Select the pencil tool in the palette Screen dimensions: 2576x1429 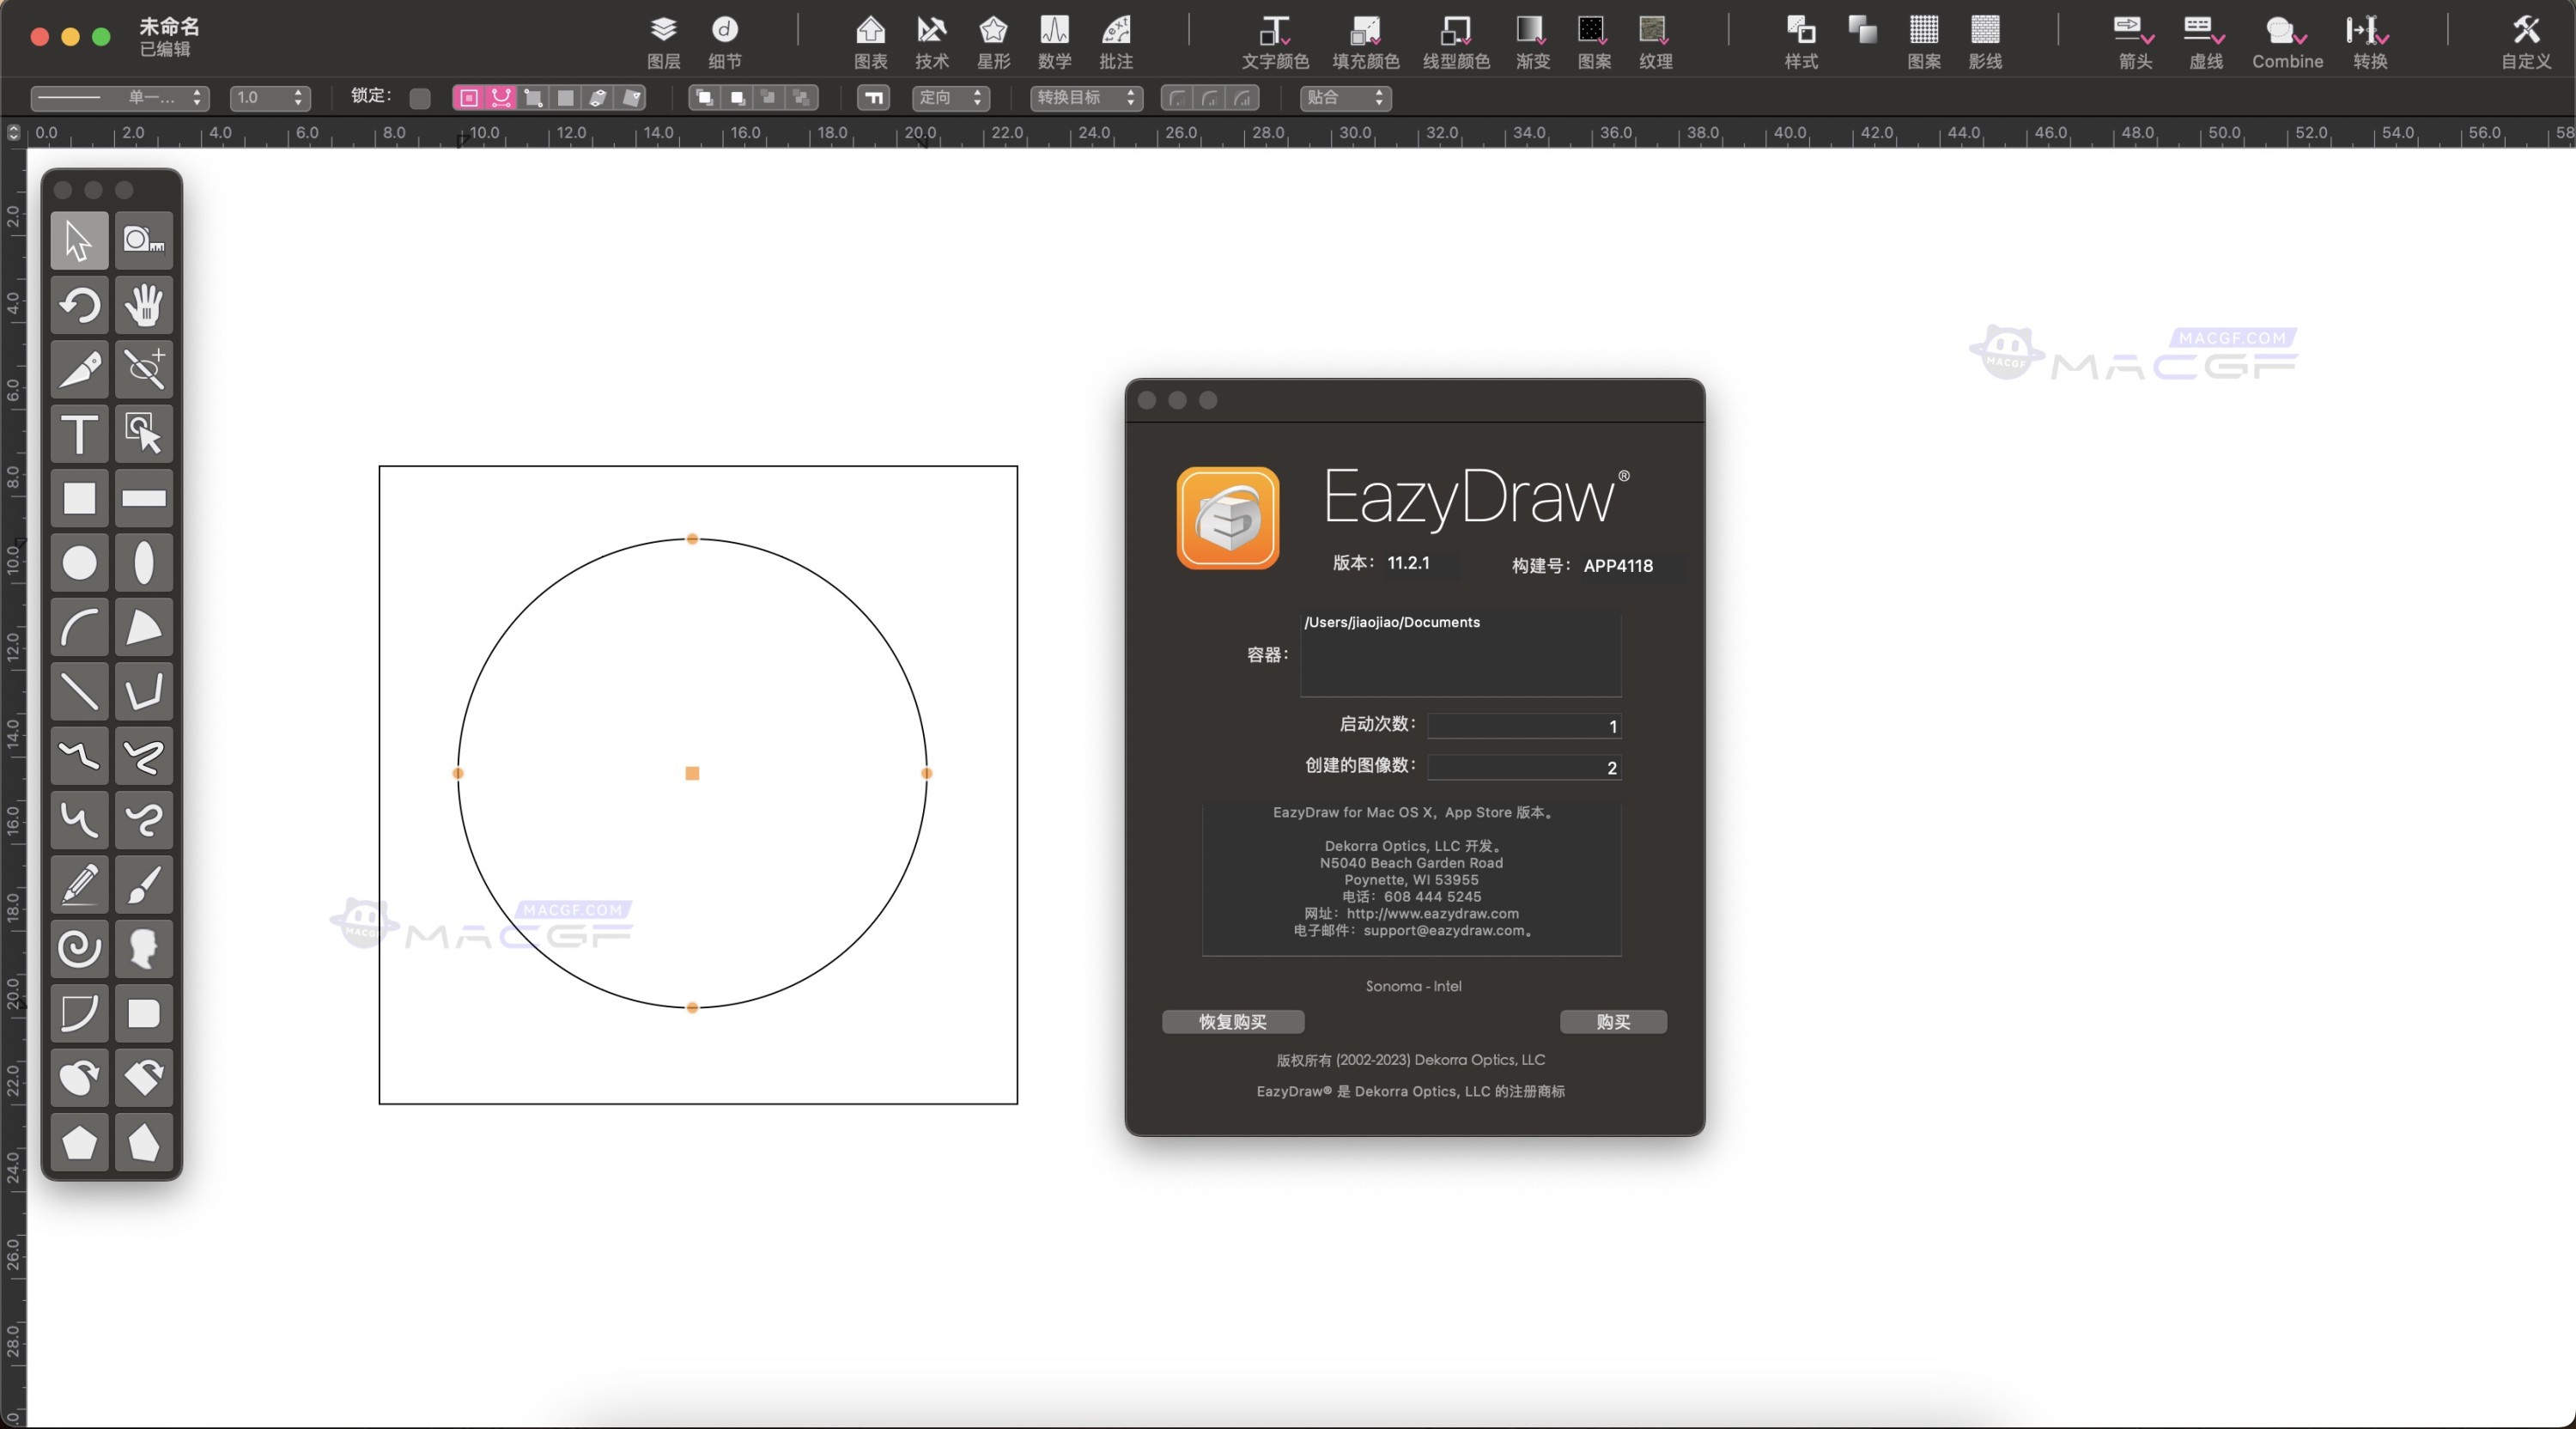tap(78, 883)
